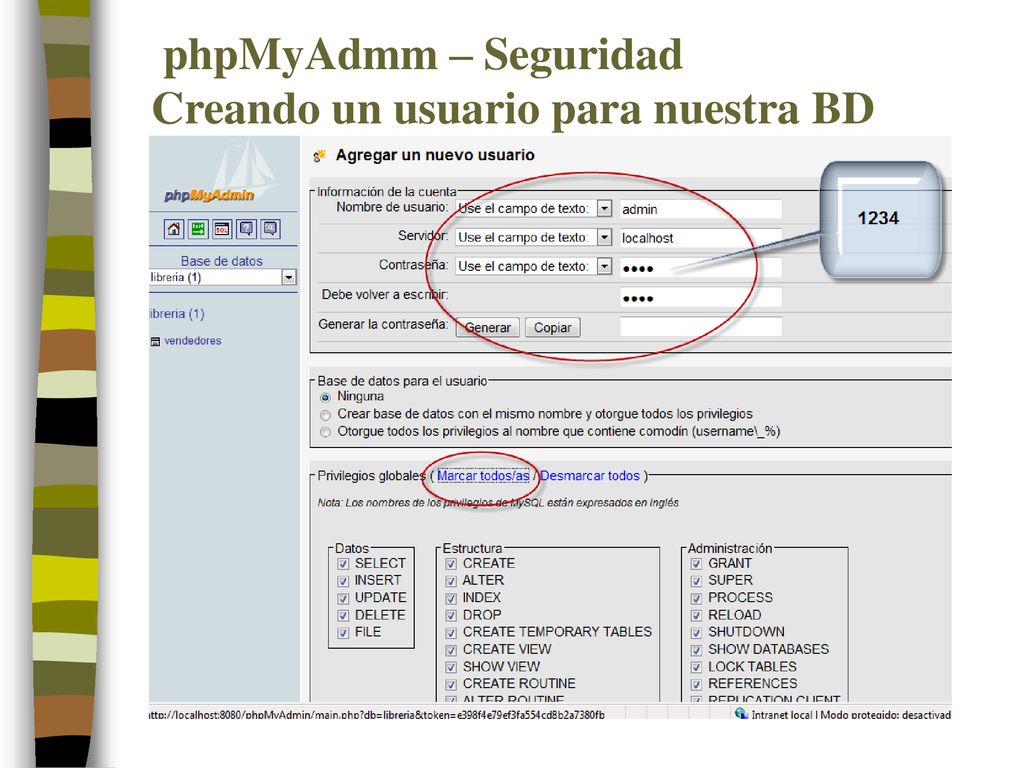Toggle the GRANT privilege checkbox
Screen dimensions: 1024x768
click(696, 564)
